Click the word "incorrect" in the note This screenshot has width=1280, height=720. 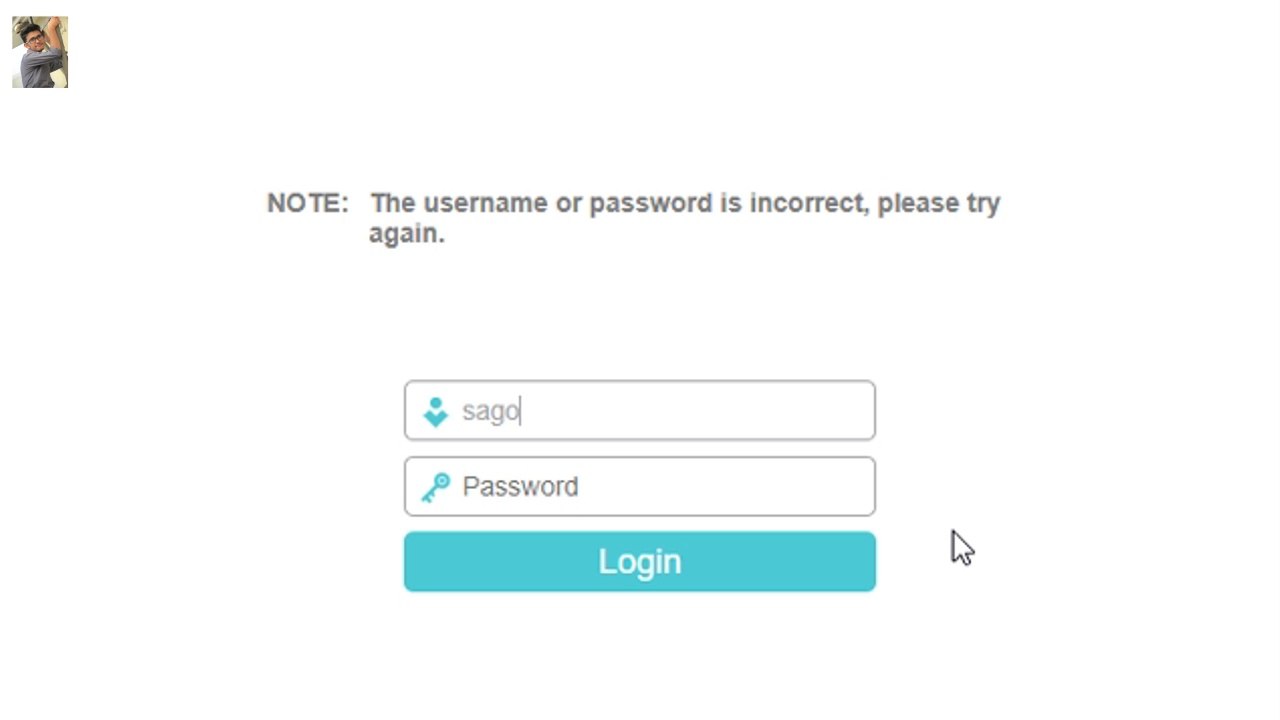coord(808,203)
